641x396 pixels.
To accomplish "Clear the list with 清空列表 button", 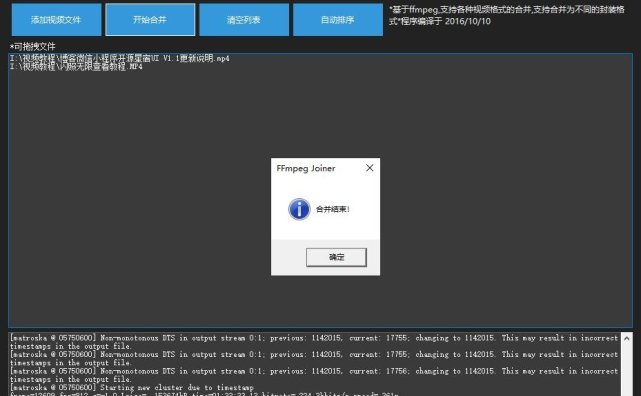I will pyautogui.click(x=244, y=20).
